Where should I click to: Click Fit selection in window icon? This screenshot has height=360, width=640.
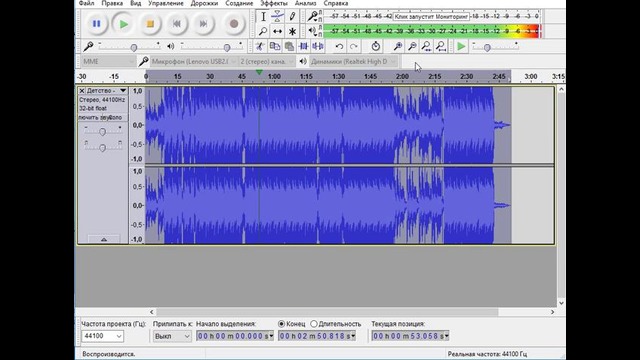pos(427,46)
